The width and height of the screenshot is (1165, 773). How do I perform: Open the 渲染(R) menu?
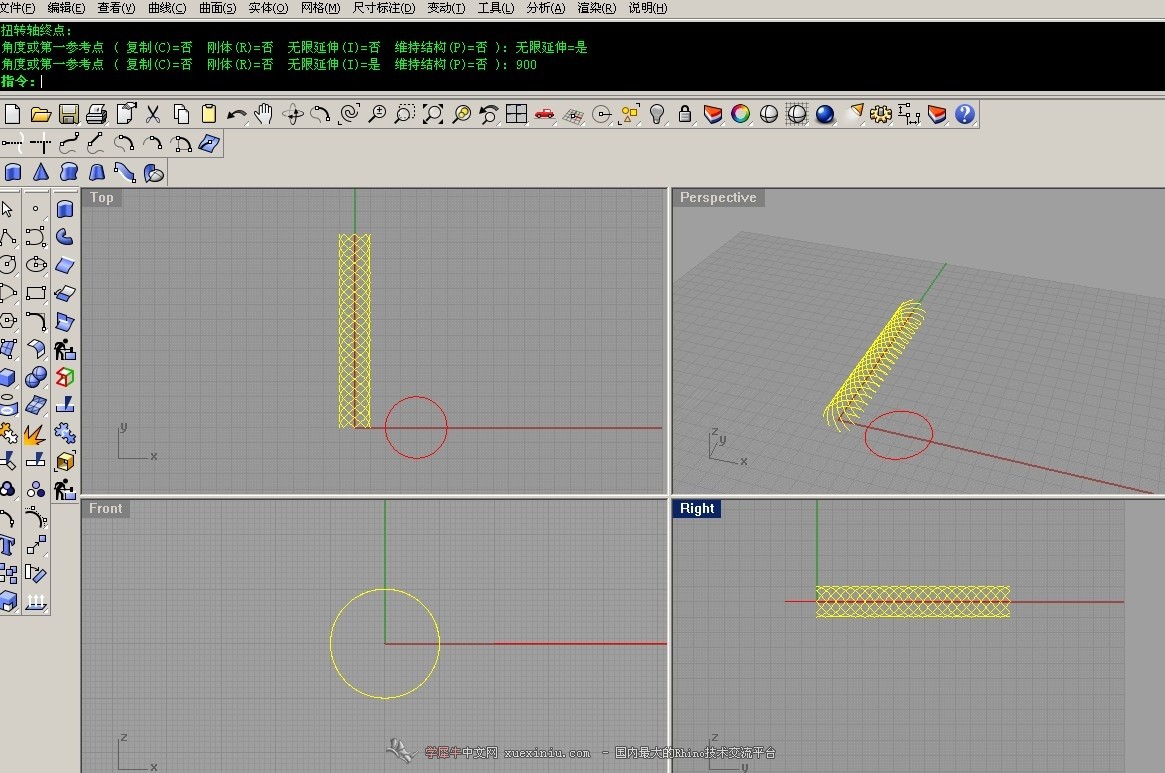tap(597, 8)
